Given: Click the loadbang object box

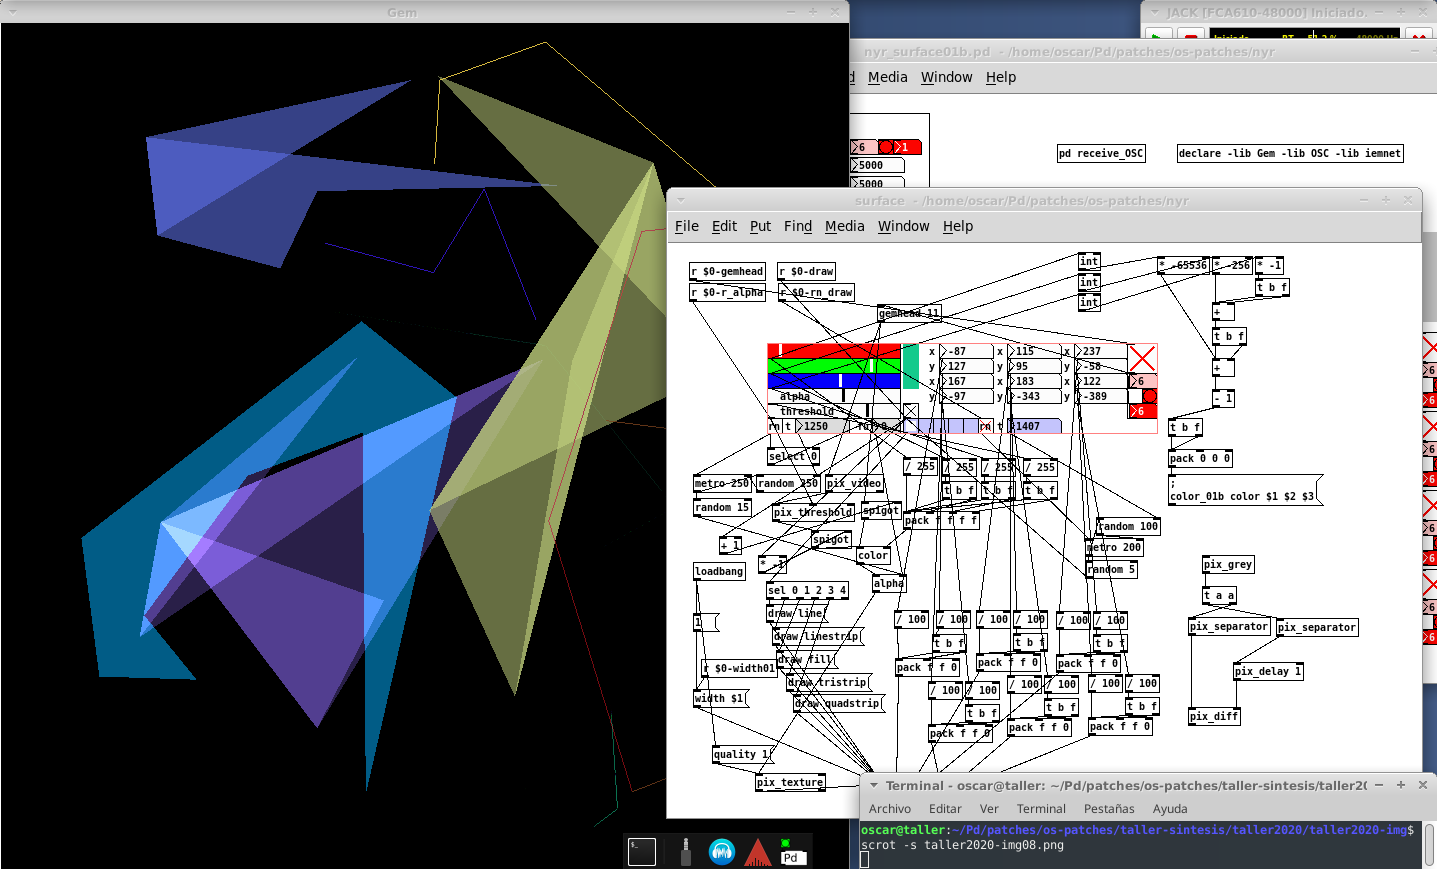Looking at the screenshot, I should tap(719, 572).
